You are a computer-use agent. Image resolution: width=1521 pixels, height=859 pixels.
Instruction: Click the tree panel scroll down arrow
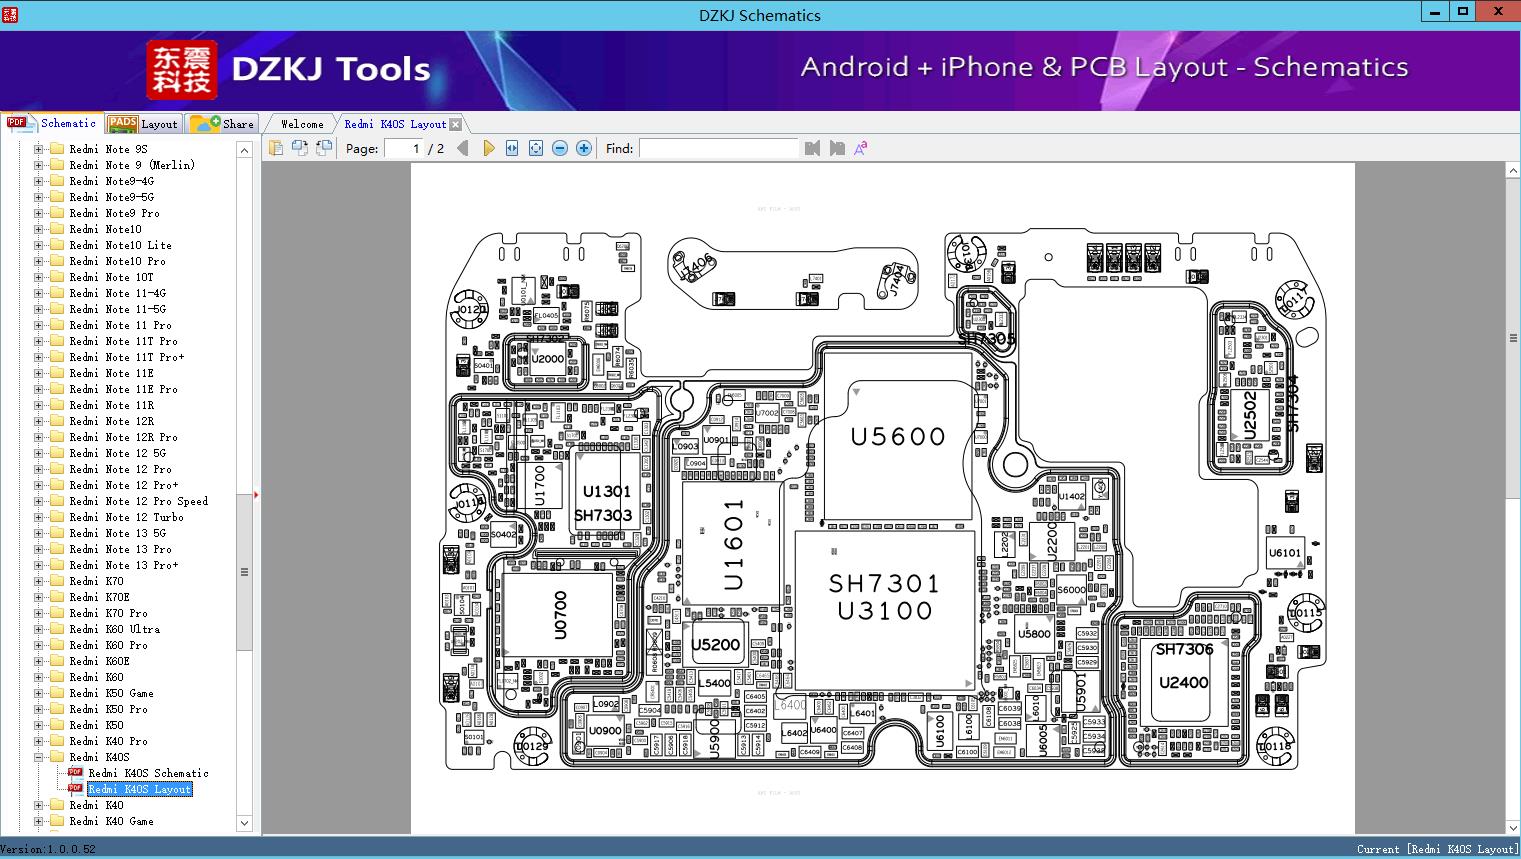click(x=244, y=823)
